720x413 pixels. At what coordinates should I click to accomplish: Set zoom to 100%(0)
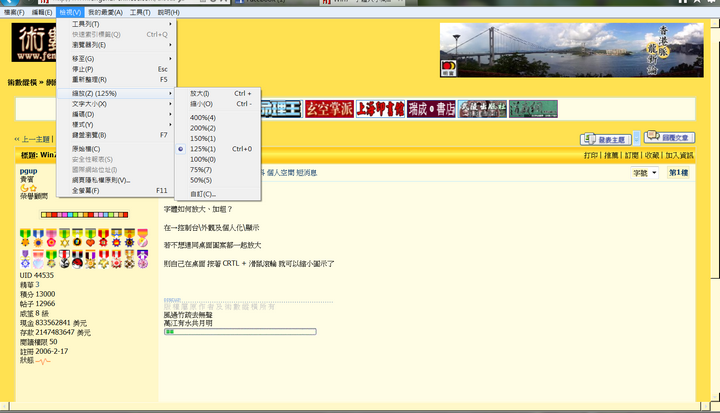pyautogui.click(x=218, y=159)
